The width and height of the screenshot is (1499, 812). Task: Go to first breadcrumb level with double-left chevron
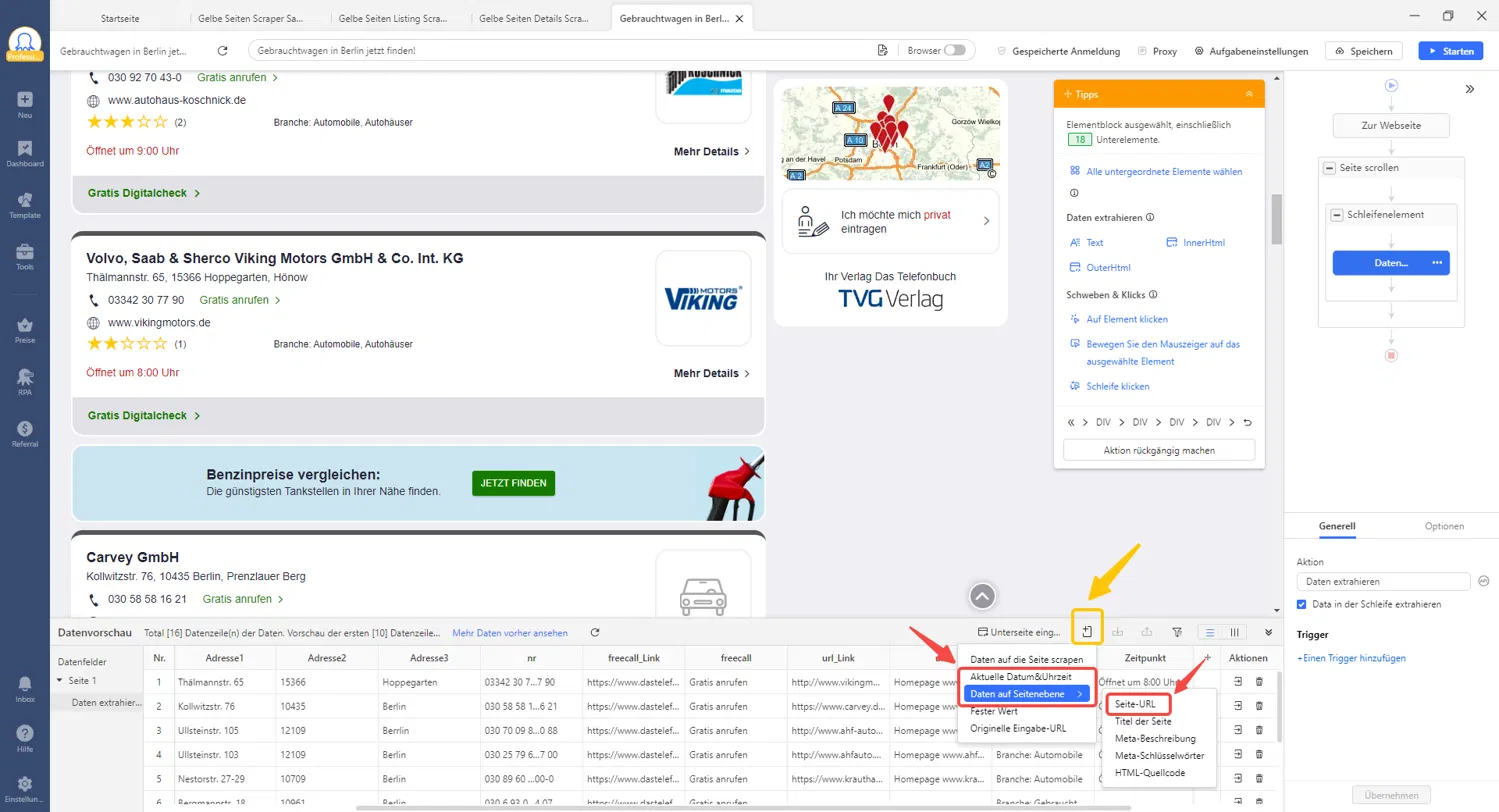tap(1071, 422)
